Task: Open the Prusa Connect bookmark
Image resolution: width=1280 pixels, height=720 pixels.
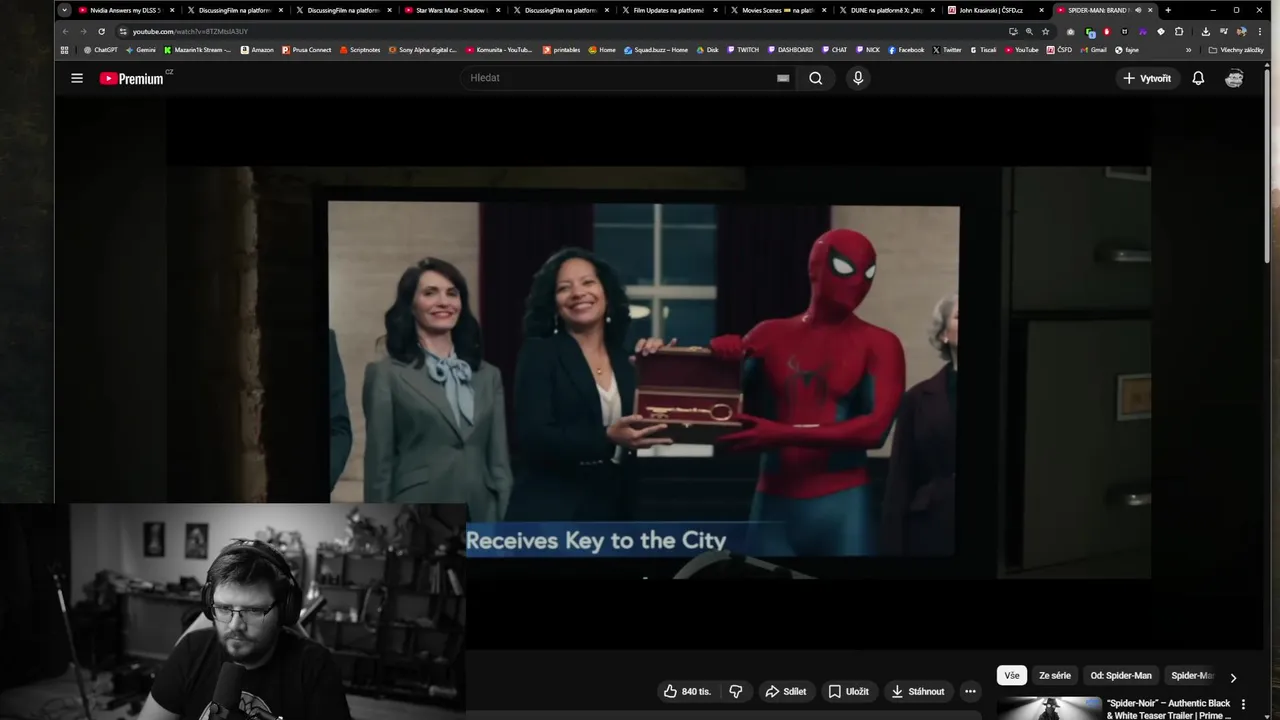Action: [x=306, y=50]
